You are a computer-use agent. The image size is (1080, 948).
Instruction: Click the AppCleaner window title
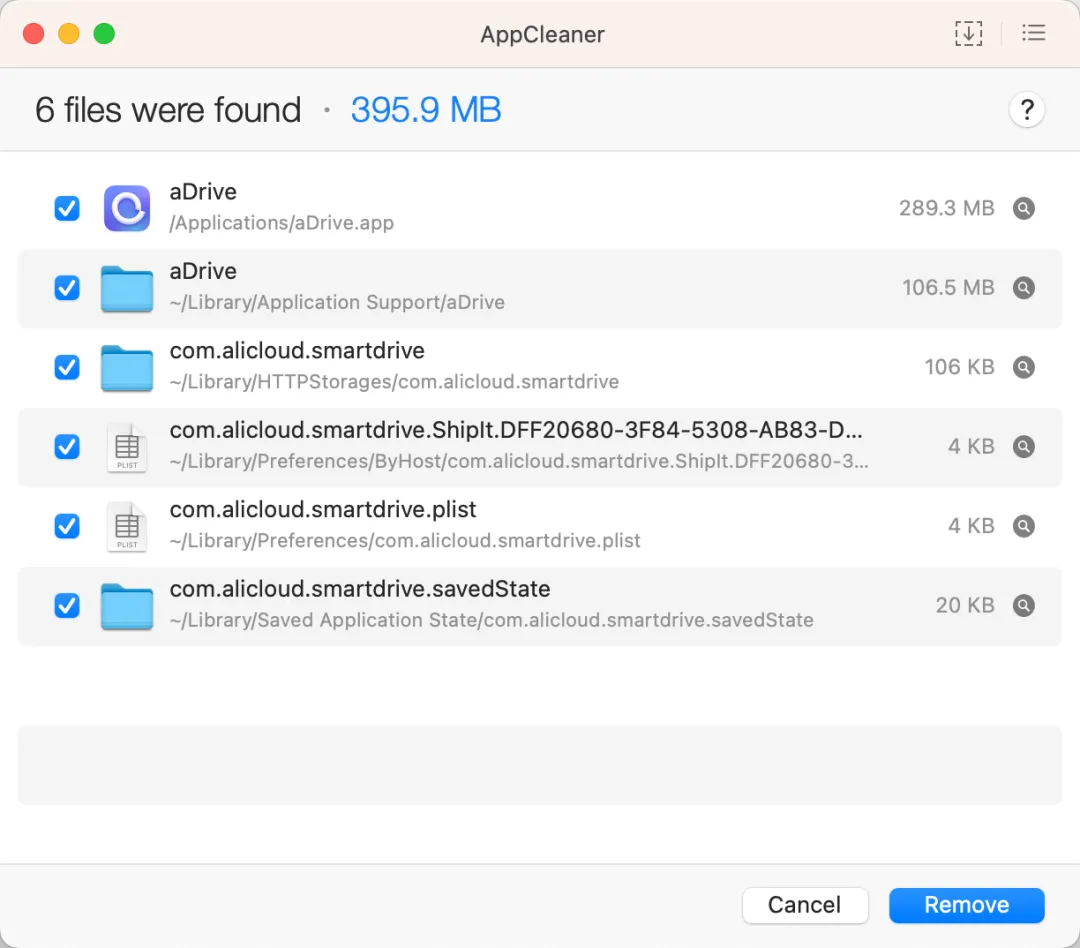[542, 34]
